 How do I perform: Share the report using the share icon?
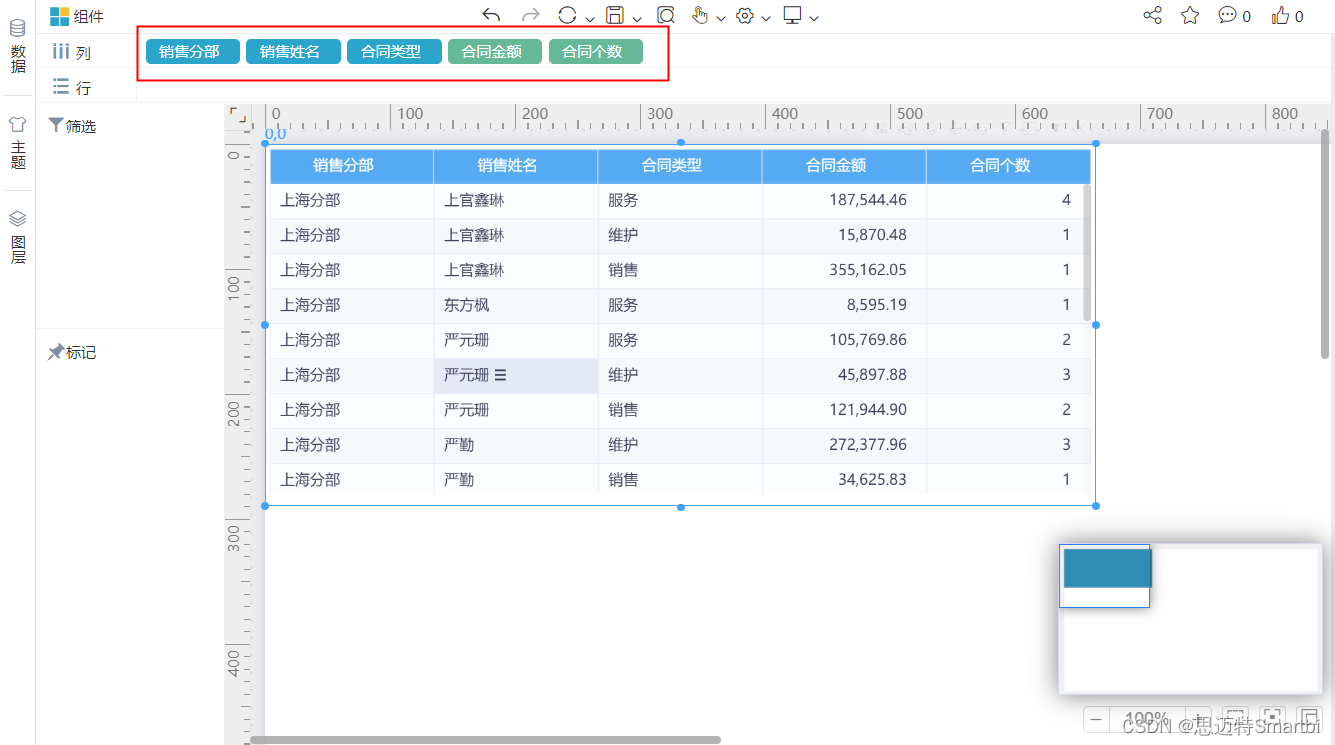click(1153, 15)
